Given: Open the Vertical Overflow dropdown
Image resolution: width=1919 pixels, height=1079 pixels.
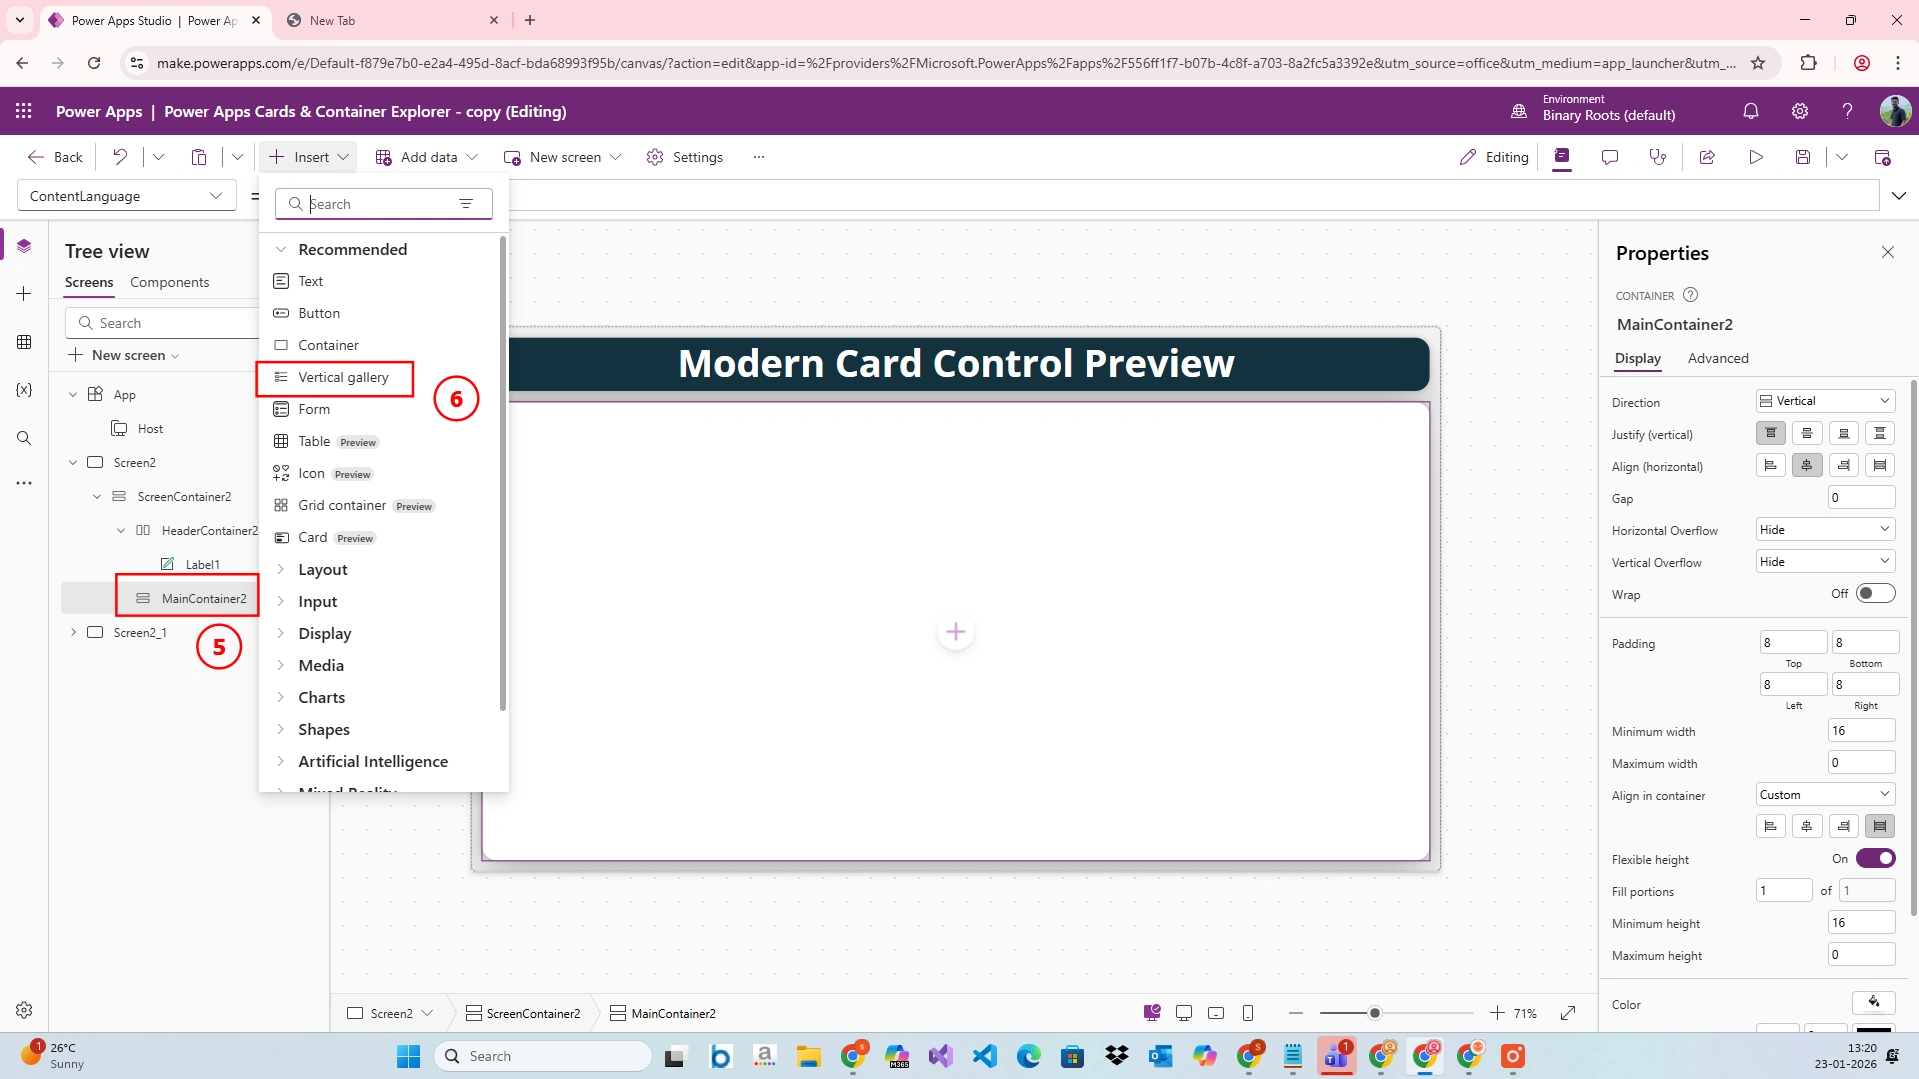Looking at the screenshot, I should pyautogui.click(x=1825, y=561).
